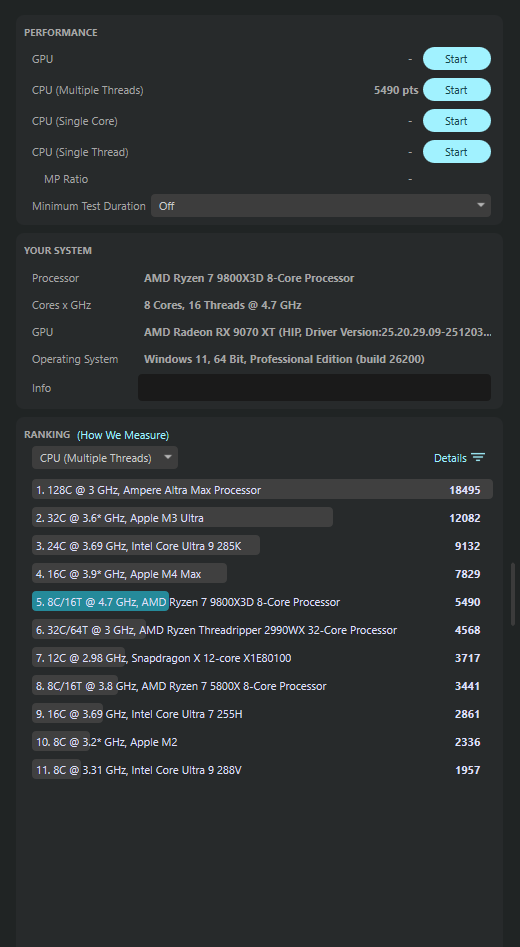Click the Info input field
Viewport: 520px width, 947px height.
tap(314, 387)
